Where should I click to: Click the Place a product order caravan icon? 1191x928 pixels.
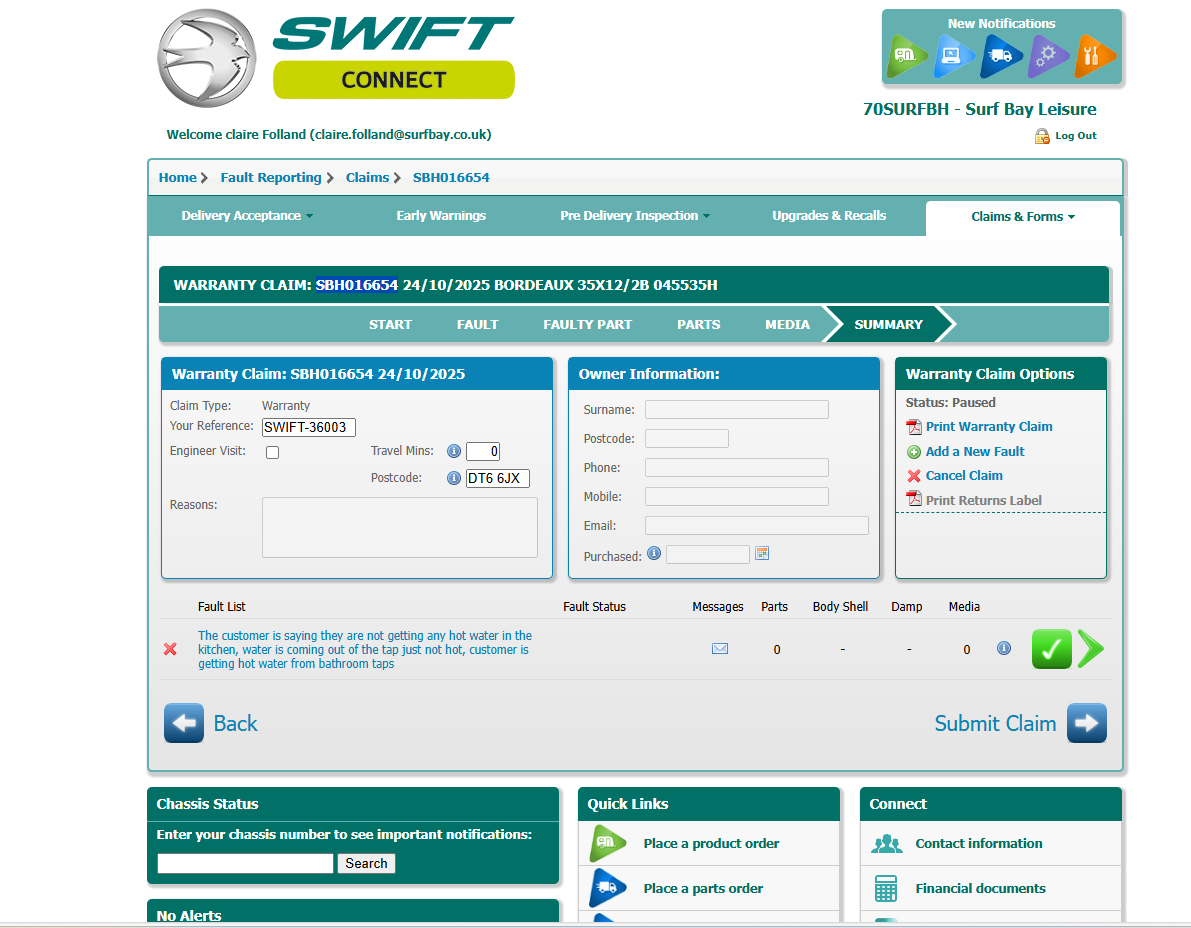[608, 844]
